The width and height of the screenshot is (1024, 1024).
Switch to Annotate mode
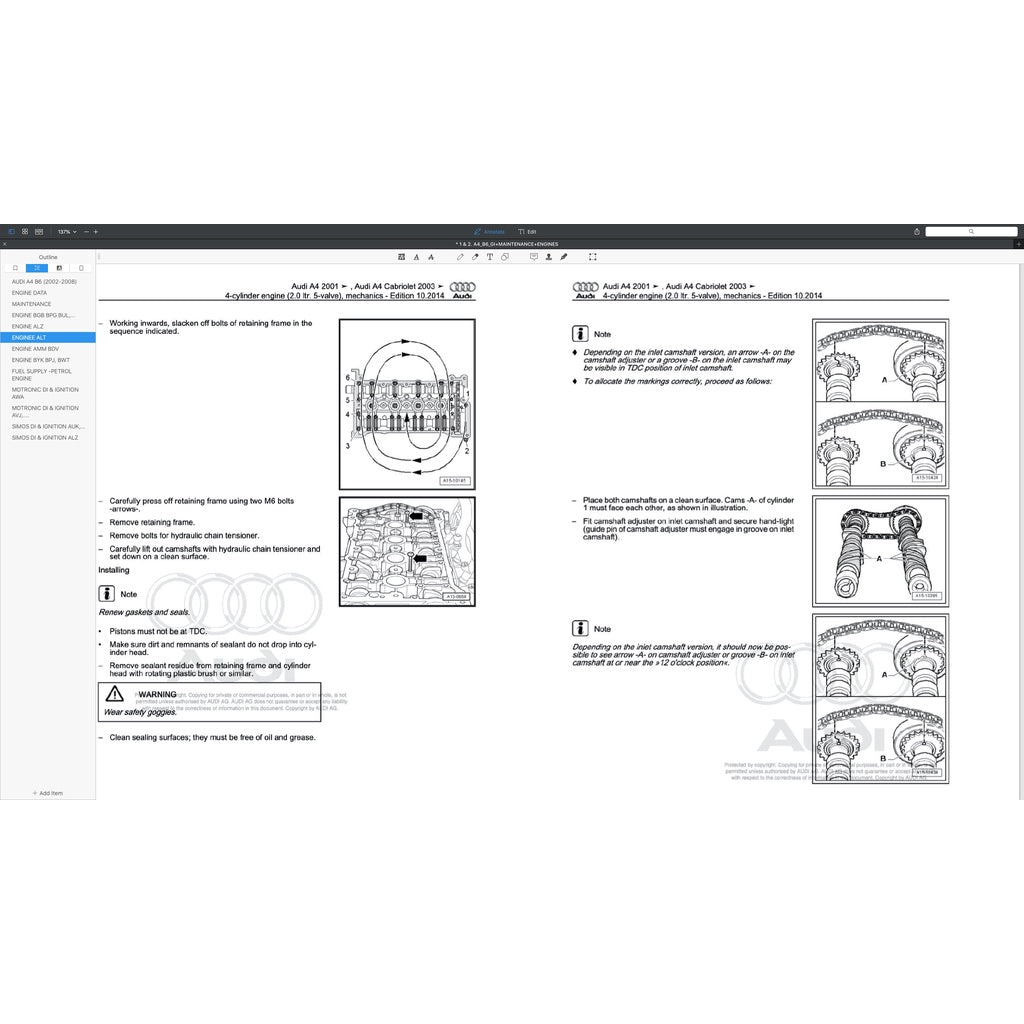(490, 231)
